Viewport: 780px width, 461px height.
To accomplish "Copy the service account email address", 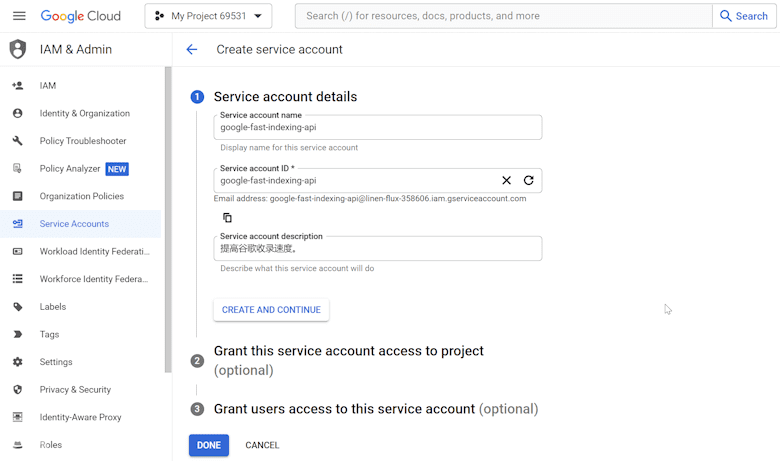I will point(227,217).
